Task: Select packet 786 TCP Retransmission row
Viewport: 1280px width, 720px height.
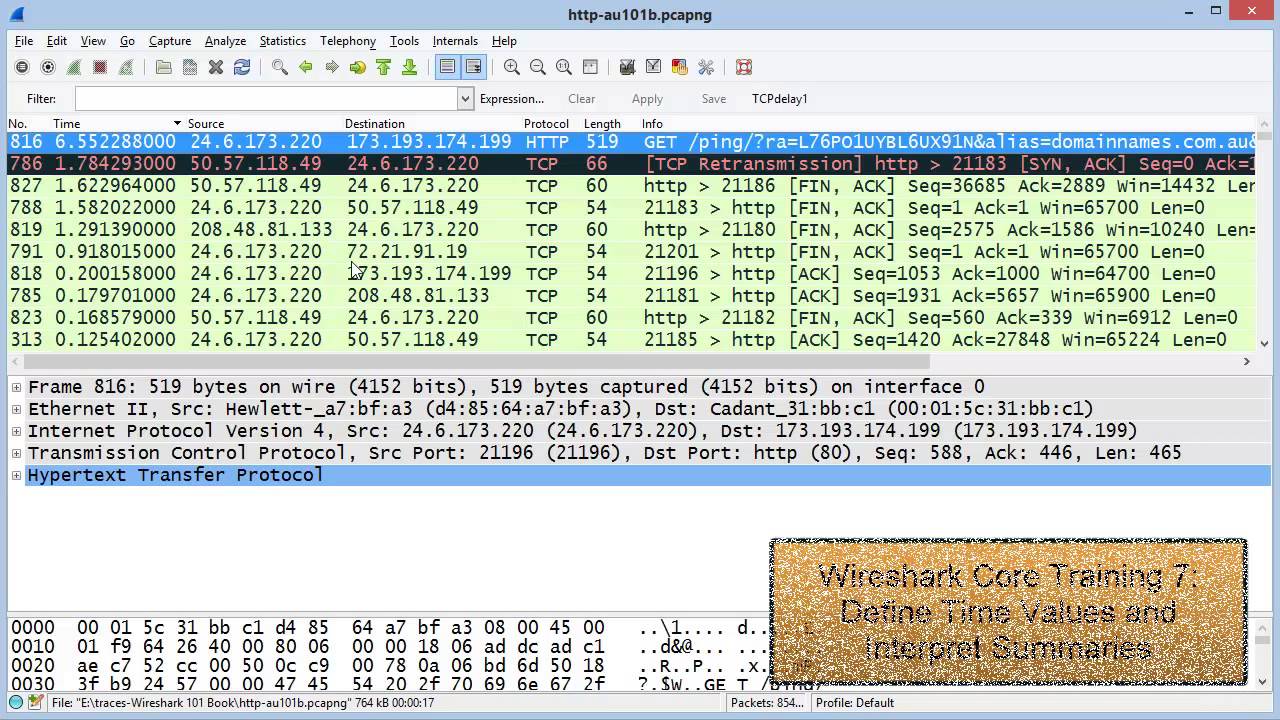Action: click(632, 164)
